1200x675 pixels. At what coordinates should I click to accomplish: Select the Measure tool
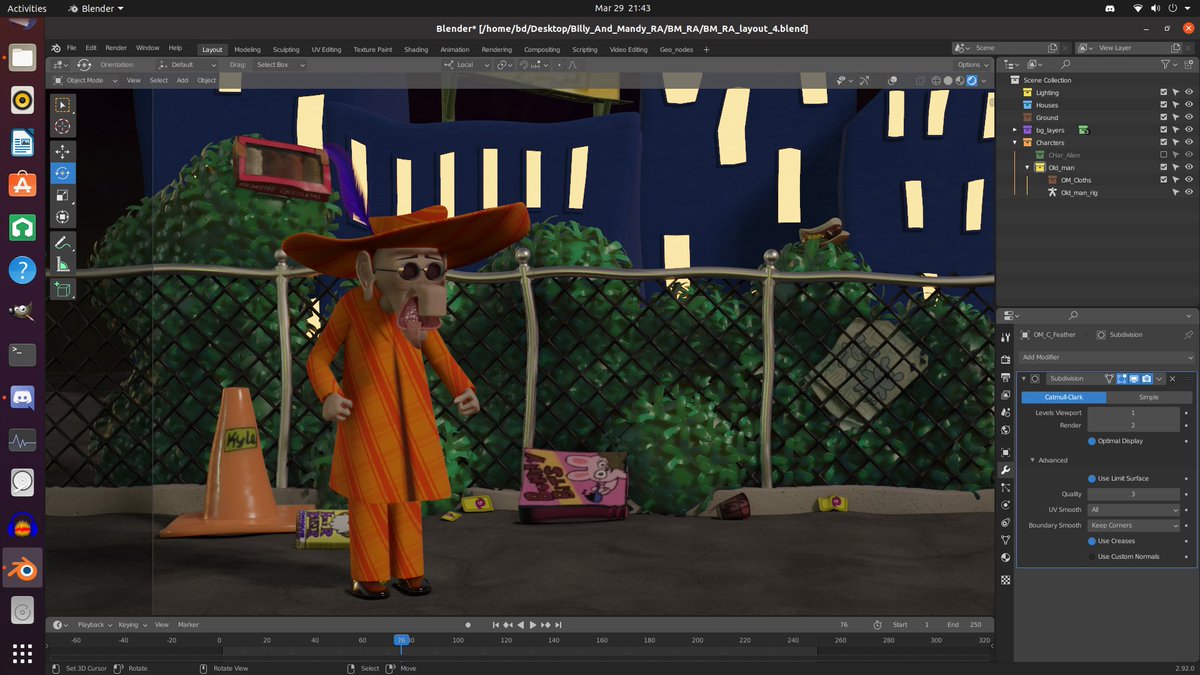(62, 264)
